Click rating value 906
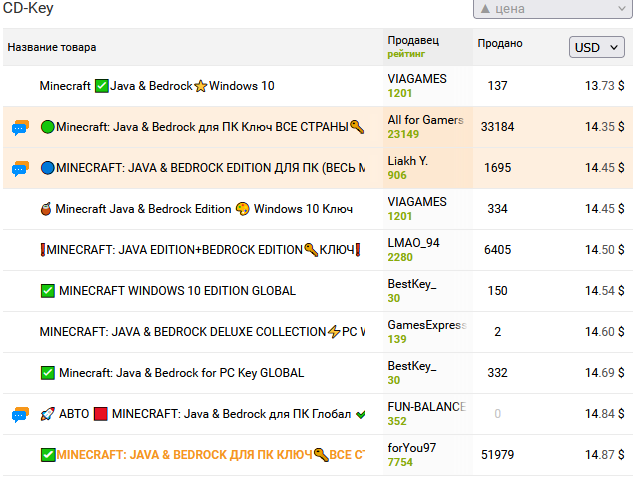Screen dimensions: 640x477 click(397, 175)
